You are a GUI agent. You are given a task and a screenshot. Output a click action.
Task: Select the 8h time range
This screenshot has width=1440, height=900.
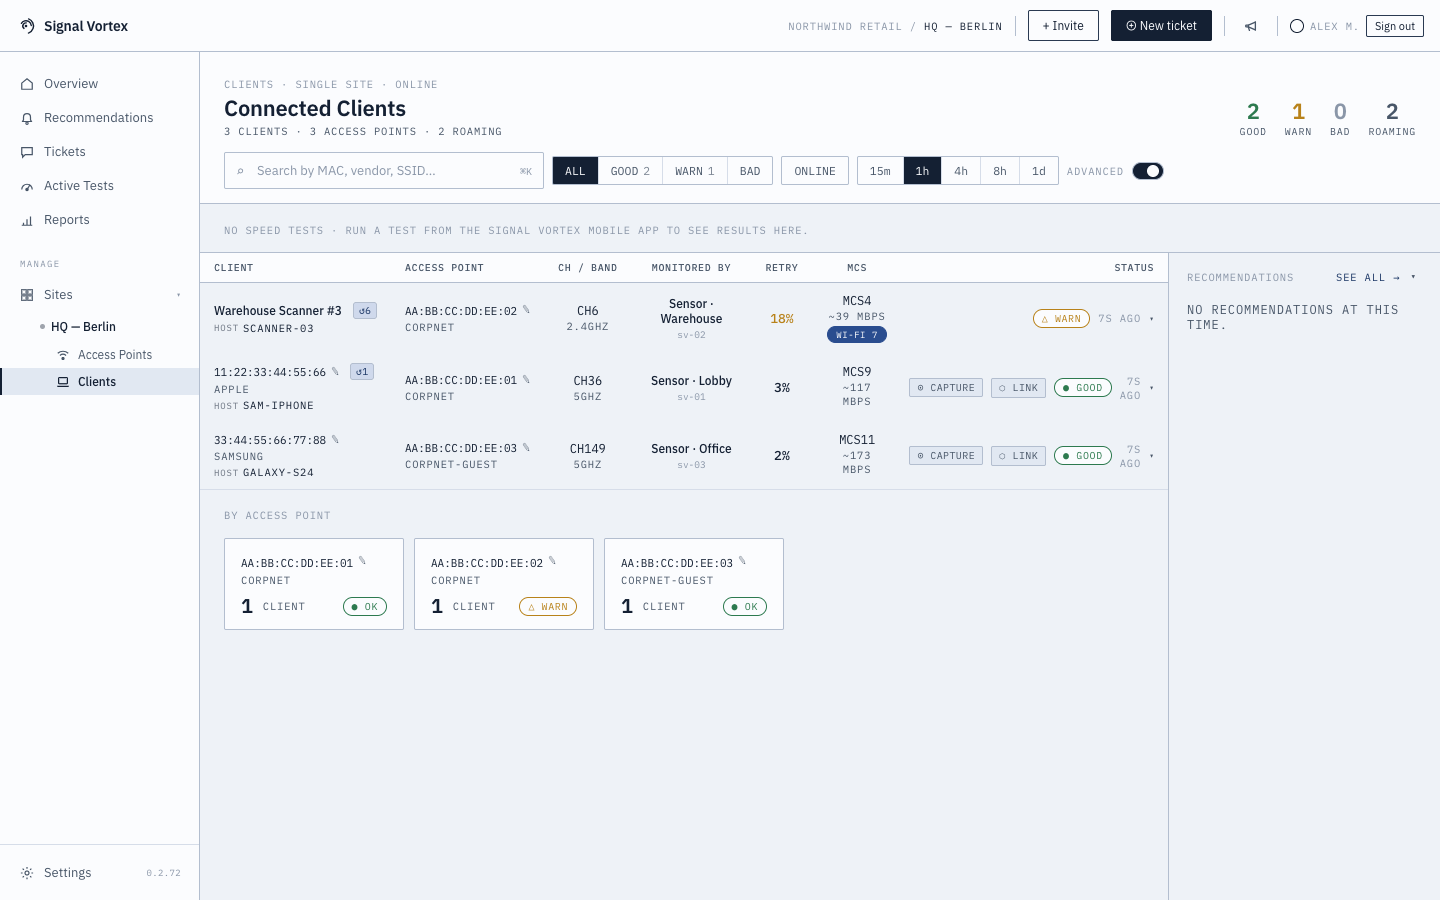click(x=1000, y=171)
